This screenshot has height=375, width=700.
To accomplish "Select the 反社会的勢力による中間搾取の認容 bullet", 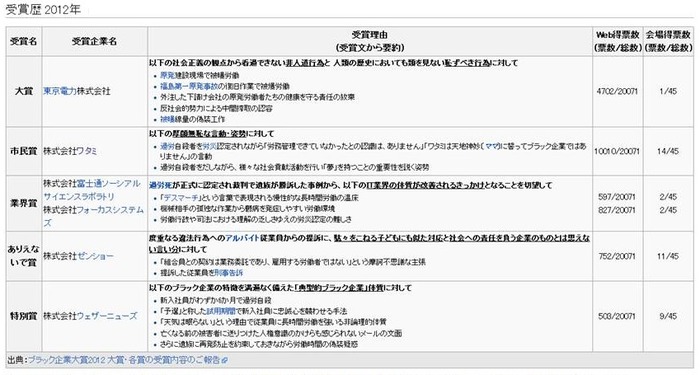I will 217,108.
